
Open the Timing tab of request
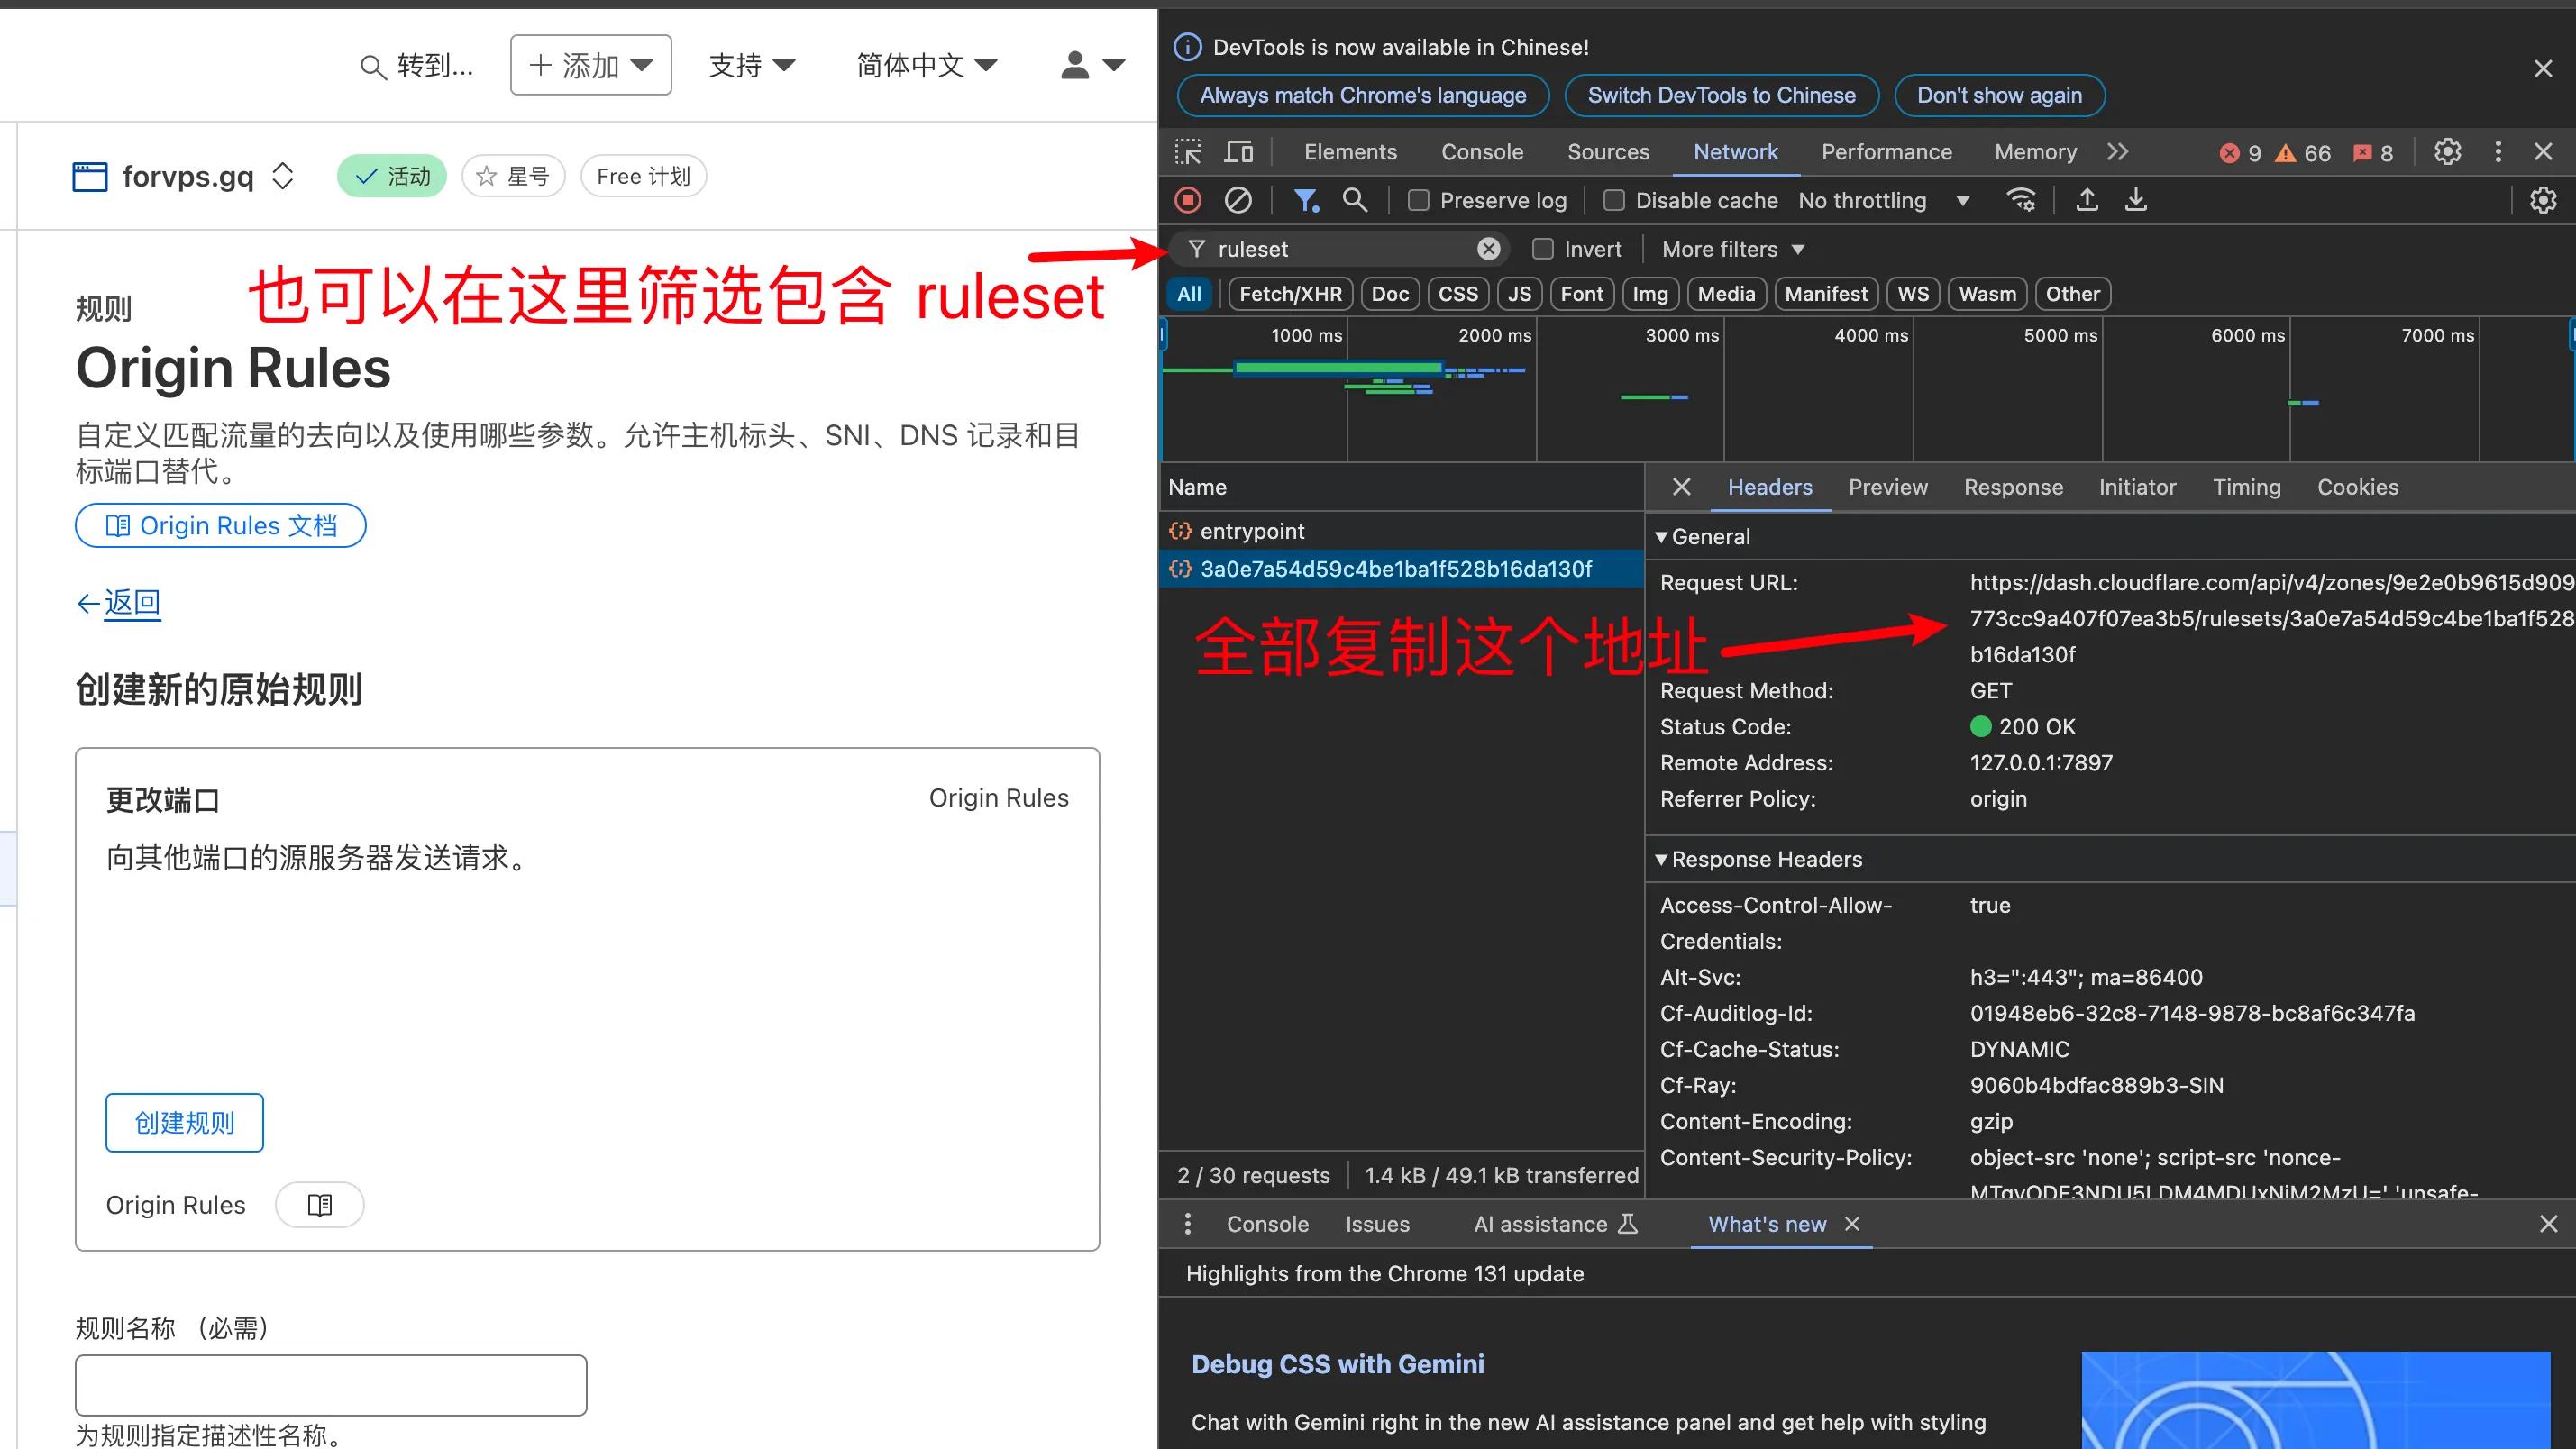2246,487
